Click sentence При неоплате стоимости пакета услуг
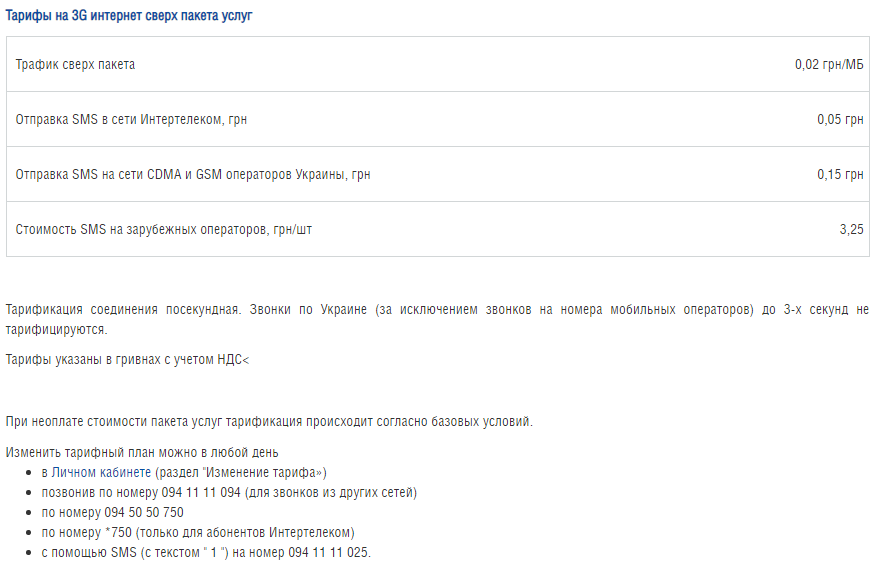The width and height of the screenshot is (876, 564). pos(269,422)
